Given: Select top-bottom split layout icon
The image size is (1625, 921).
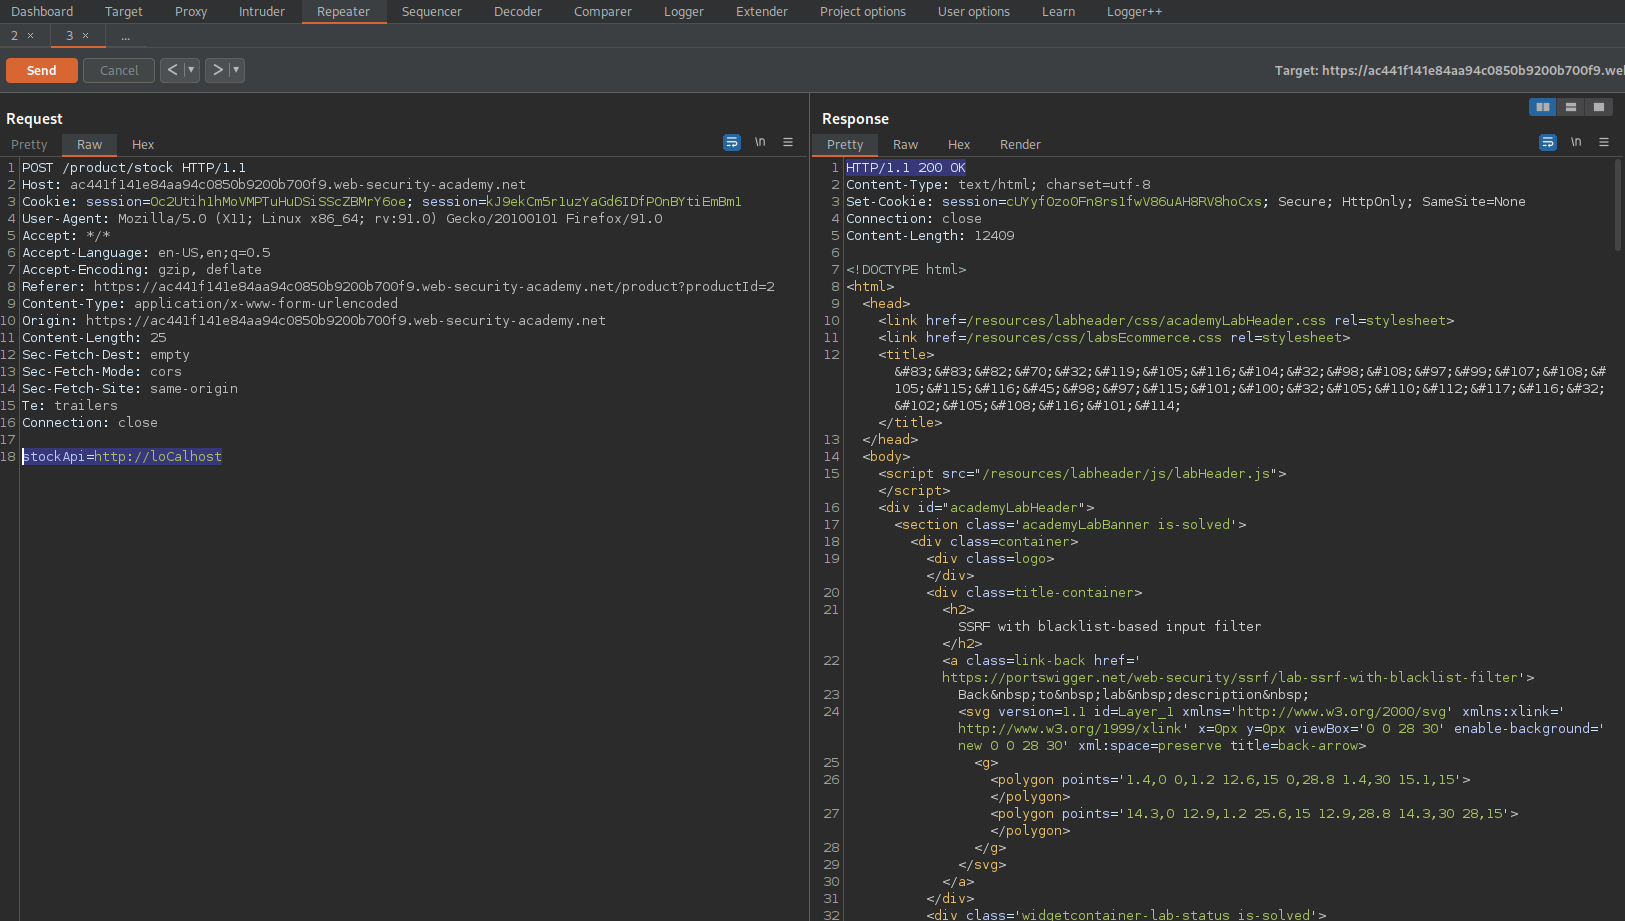Looking at the screenshot, I should [x=1571, y=107].
